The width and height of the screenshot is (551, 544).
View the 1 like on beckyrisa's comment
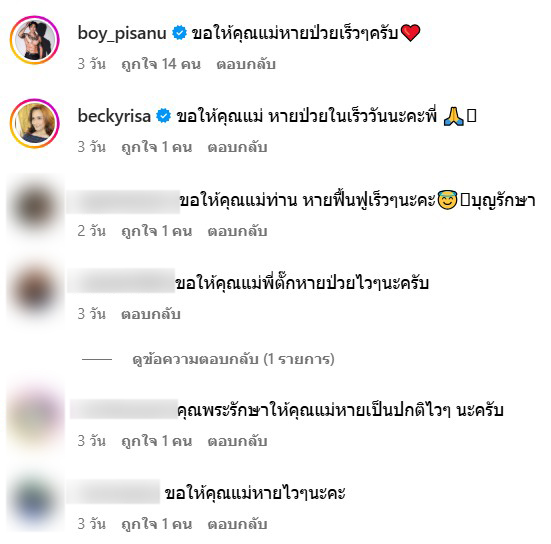pyautogui.click(x=157, y=147)
